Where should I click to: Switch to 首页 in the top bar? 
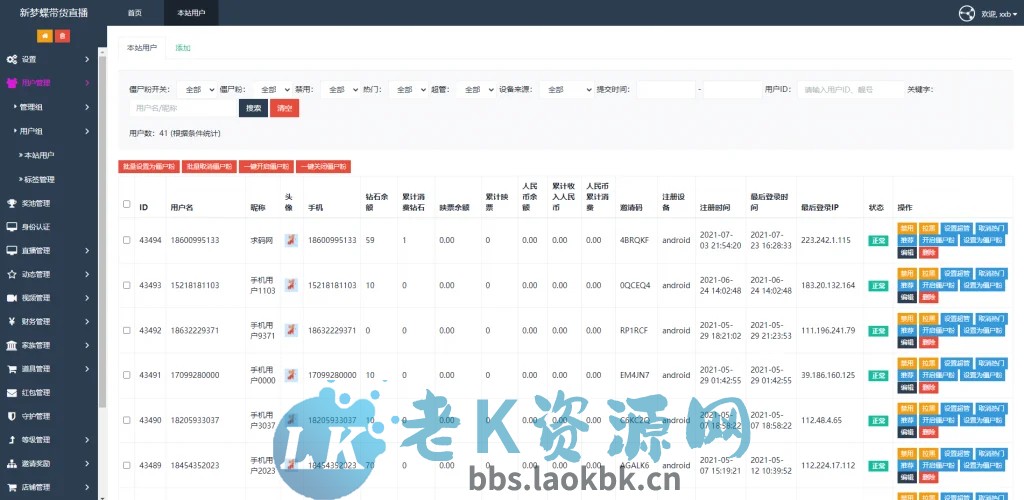click(x=135, y=13)
